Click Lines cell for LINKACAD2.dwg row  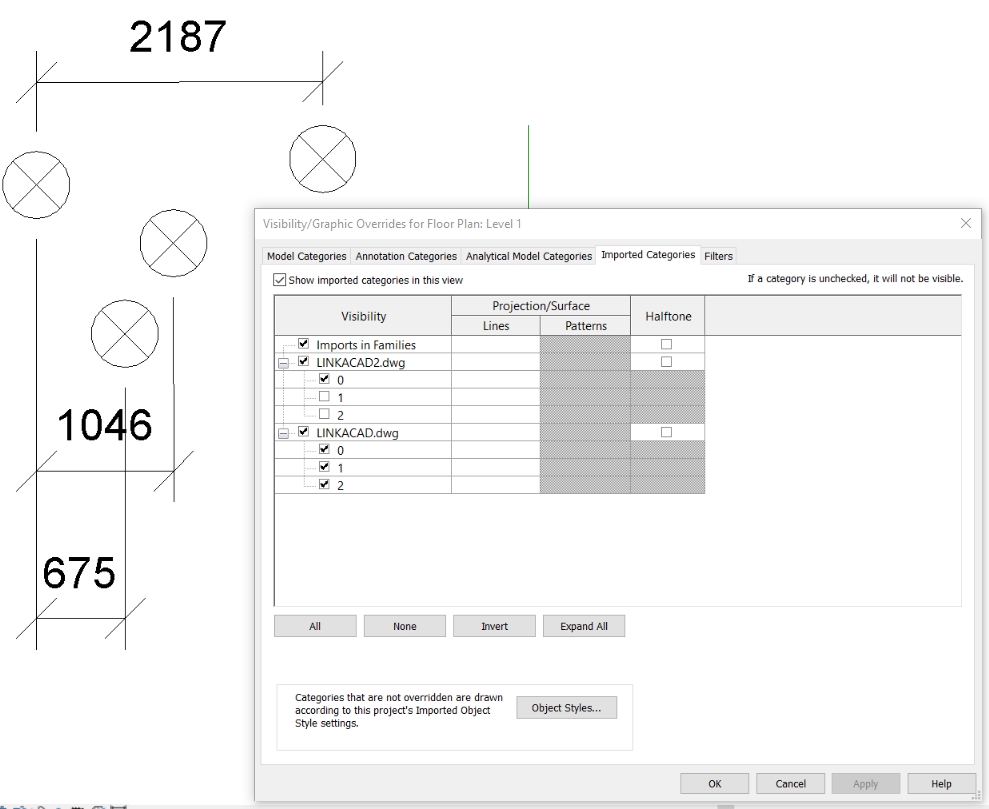(x=496, y=362)
